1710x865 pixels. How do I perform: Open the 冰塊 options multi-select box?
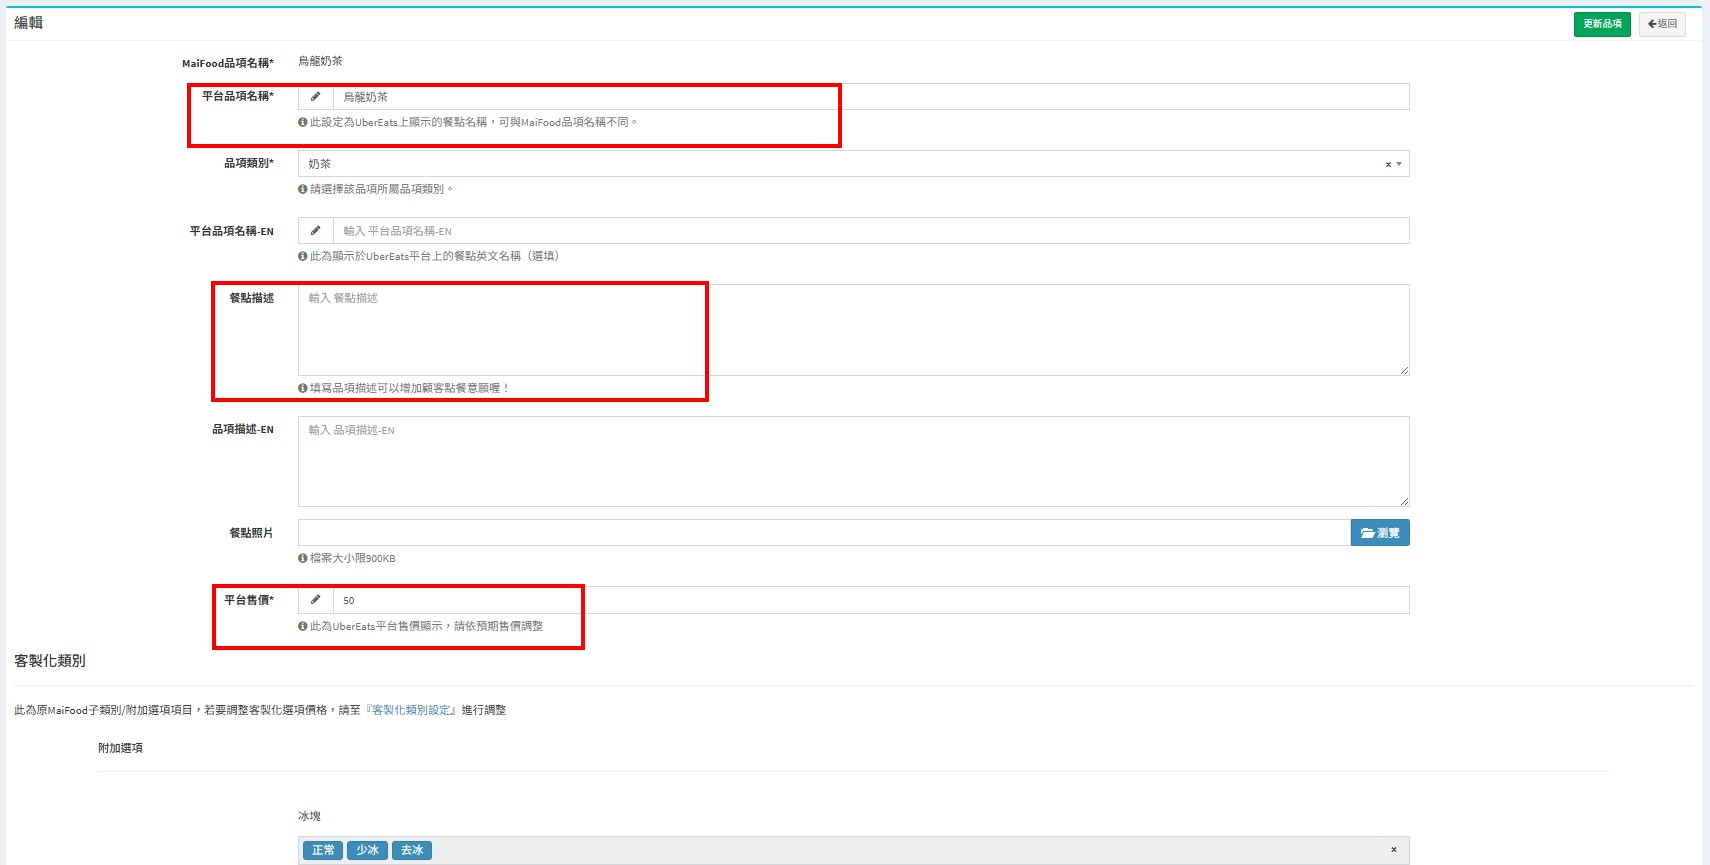900,850
